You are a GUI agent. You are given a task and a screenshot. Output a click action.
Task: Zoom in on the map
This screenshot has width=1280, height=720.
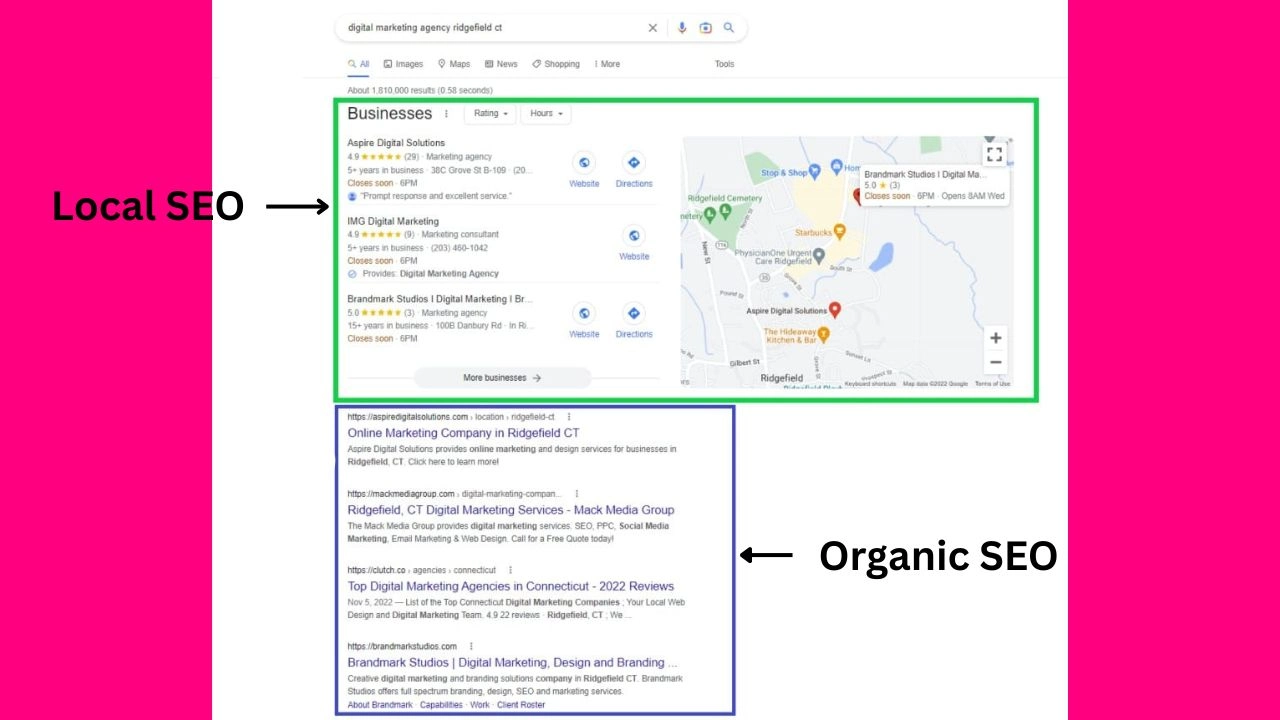[995, 338]
